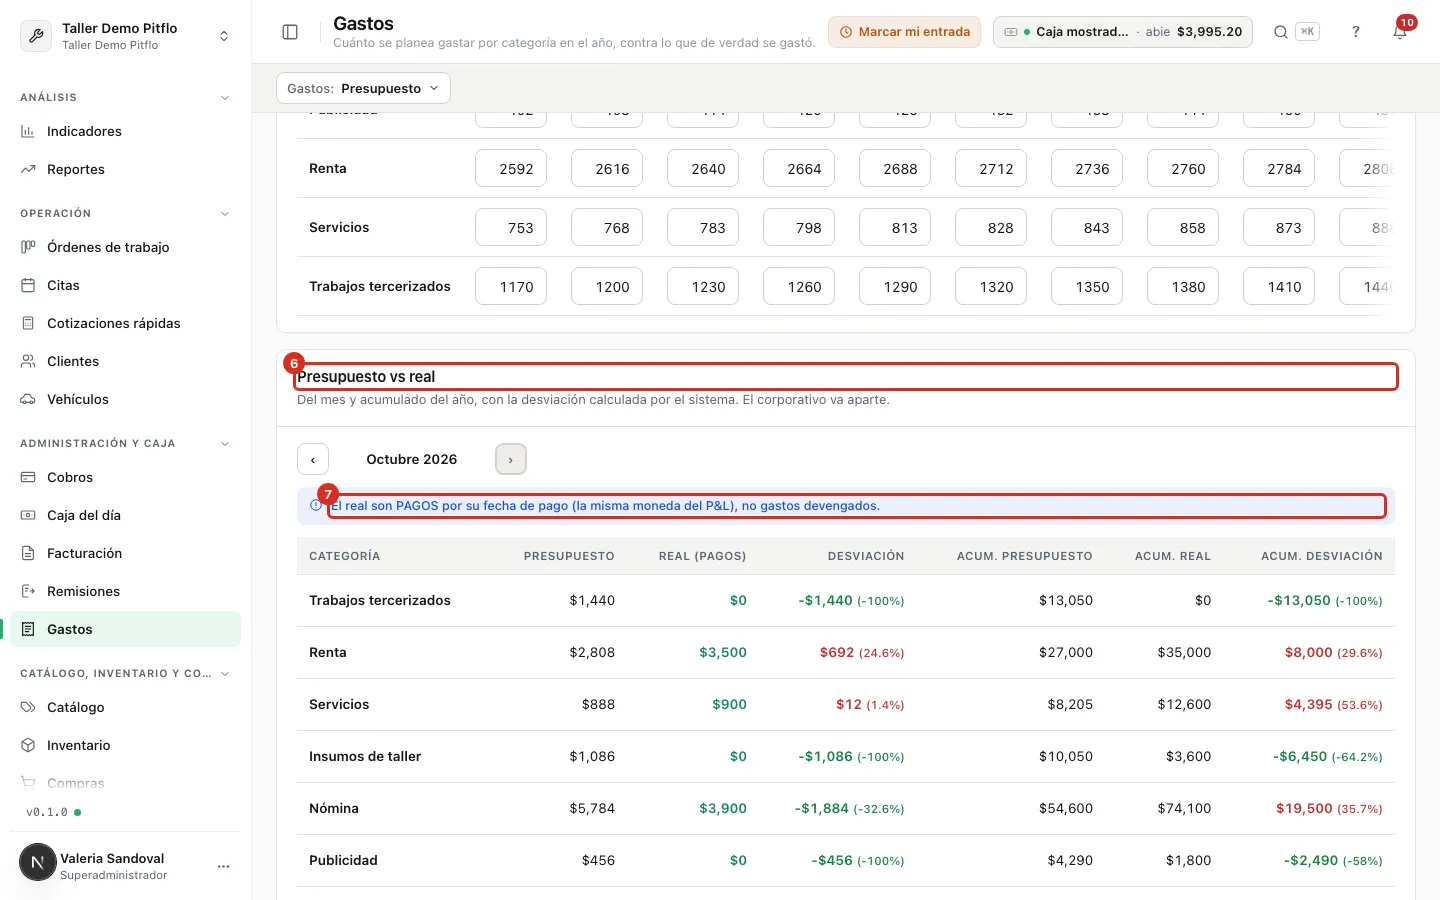
Task: Open the Reportes page
Action: pos(126,169)
